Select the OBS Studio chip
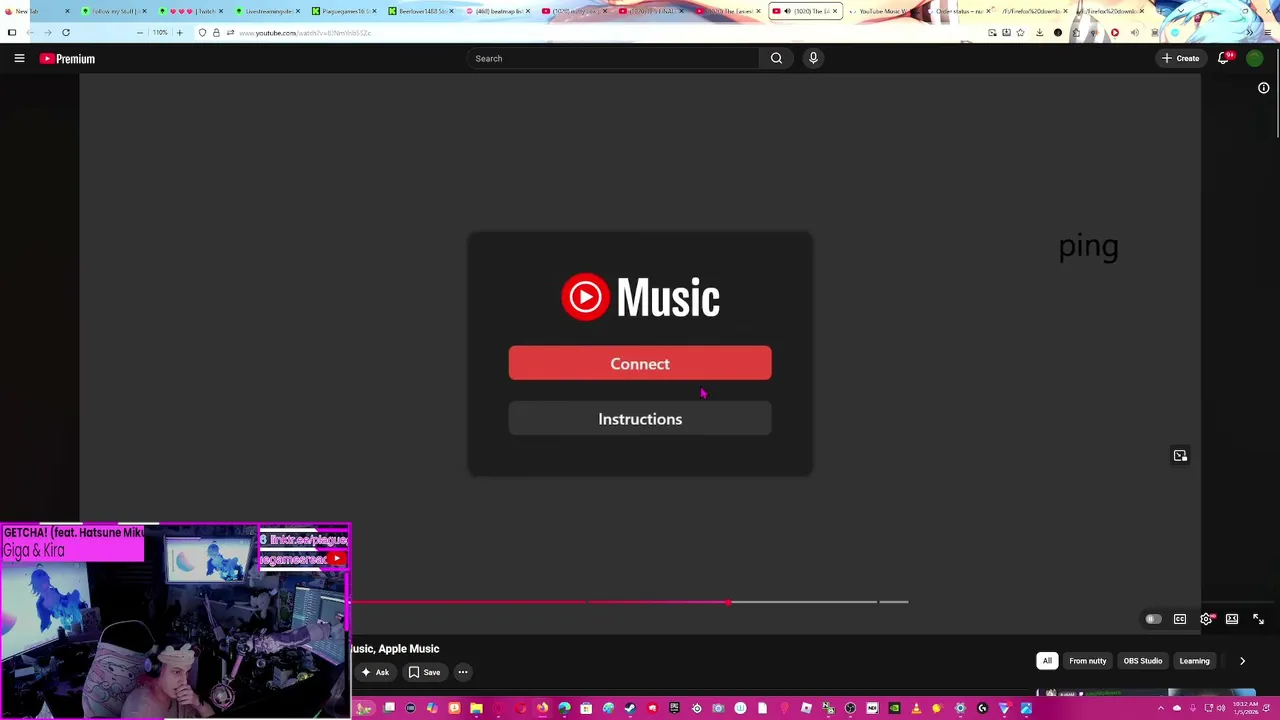1280x720 pixels. click(x=1143, y=661)
